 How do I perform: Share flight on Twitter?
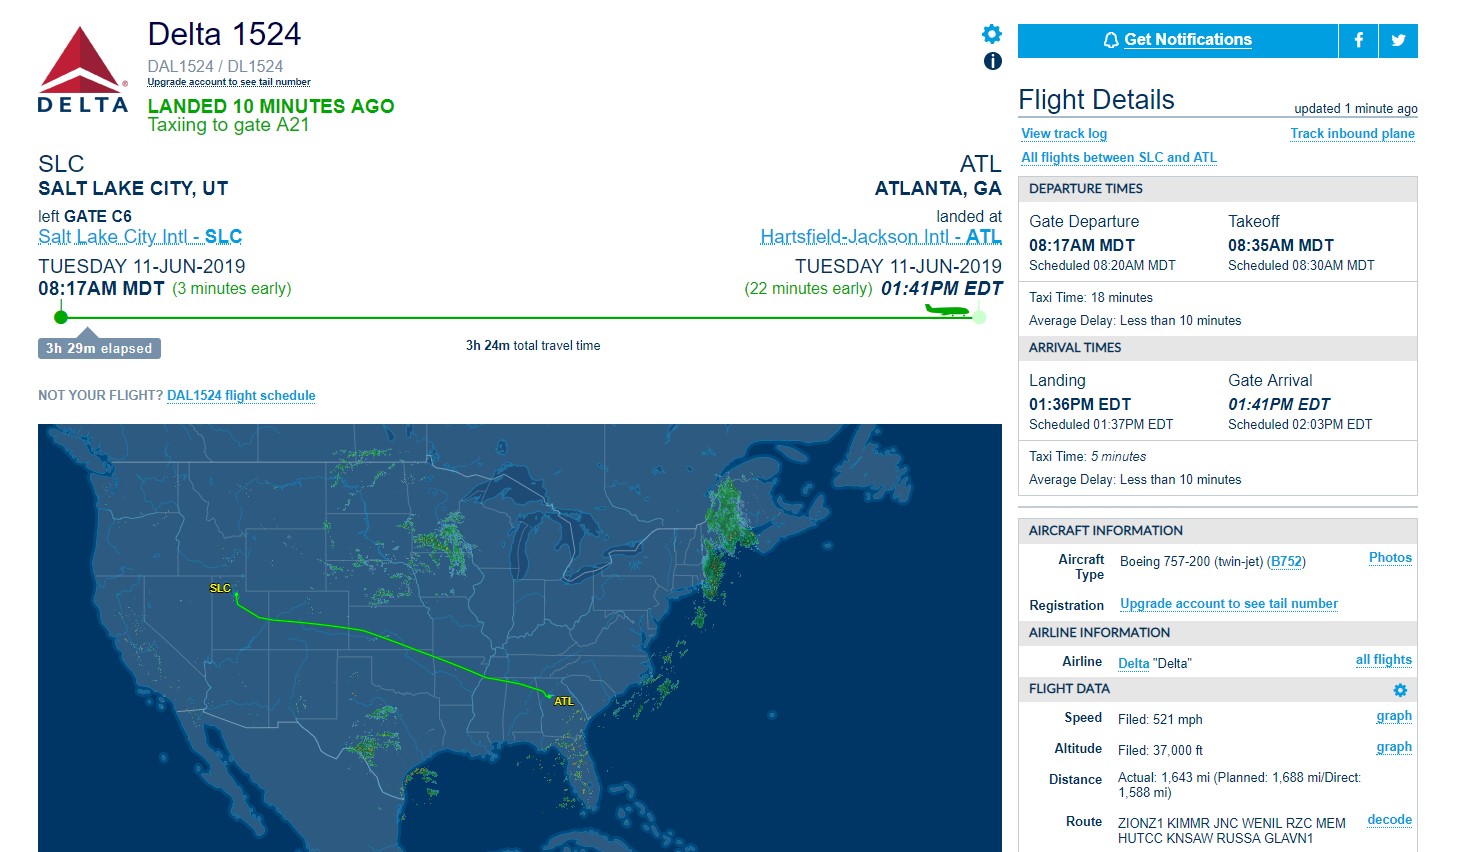point(1398,40)
